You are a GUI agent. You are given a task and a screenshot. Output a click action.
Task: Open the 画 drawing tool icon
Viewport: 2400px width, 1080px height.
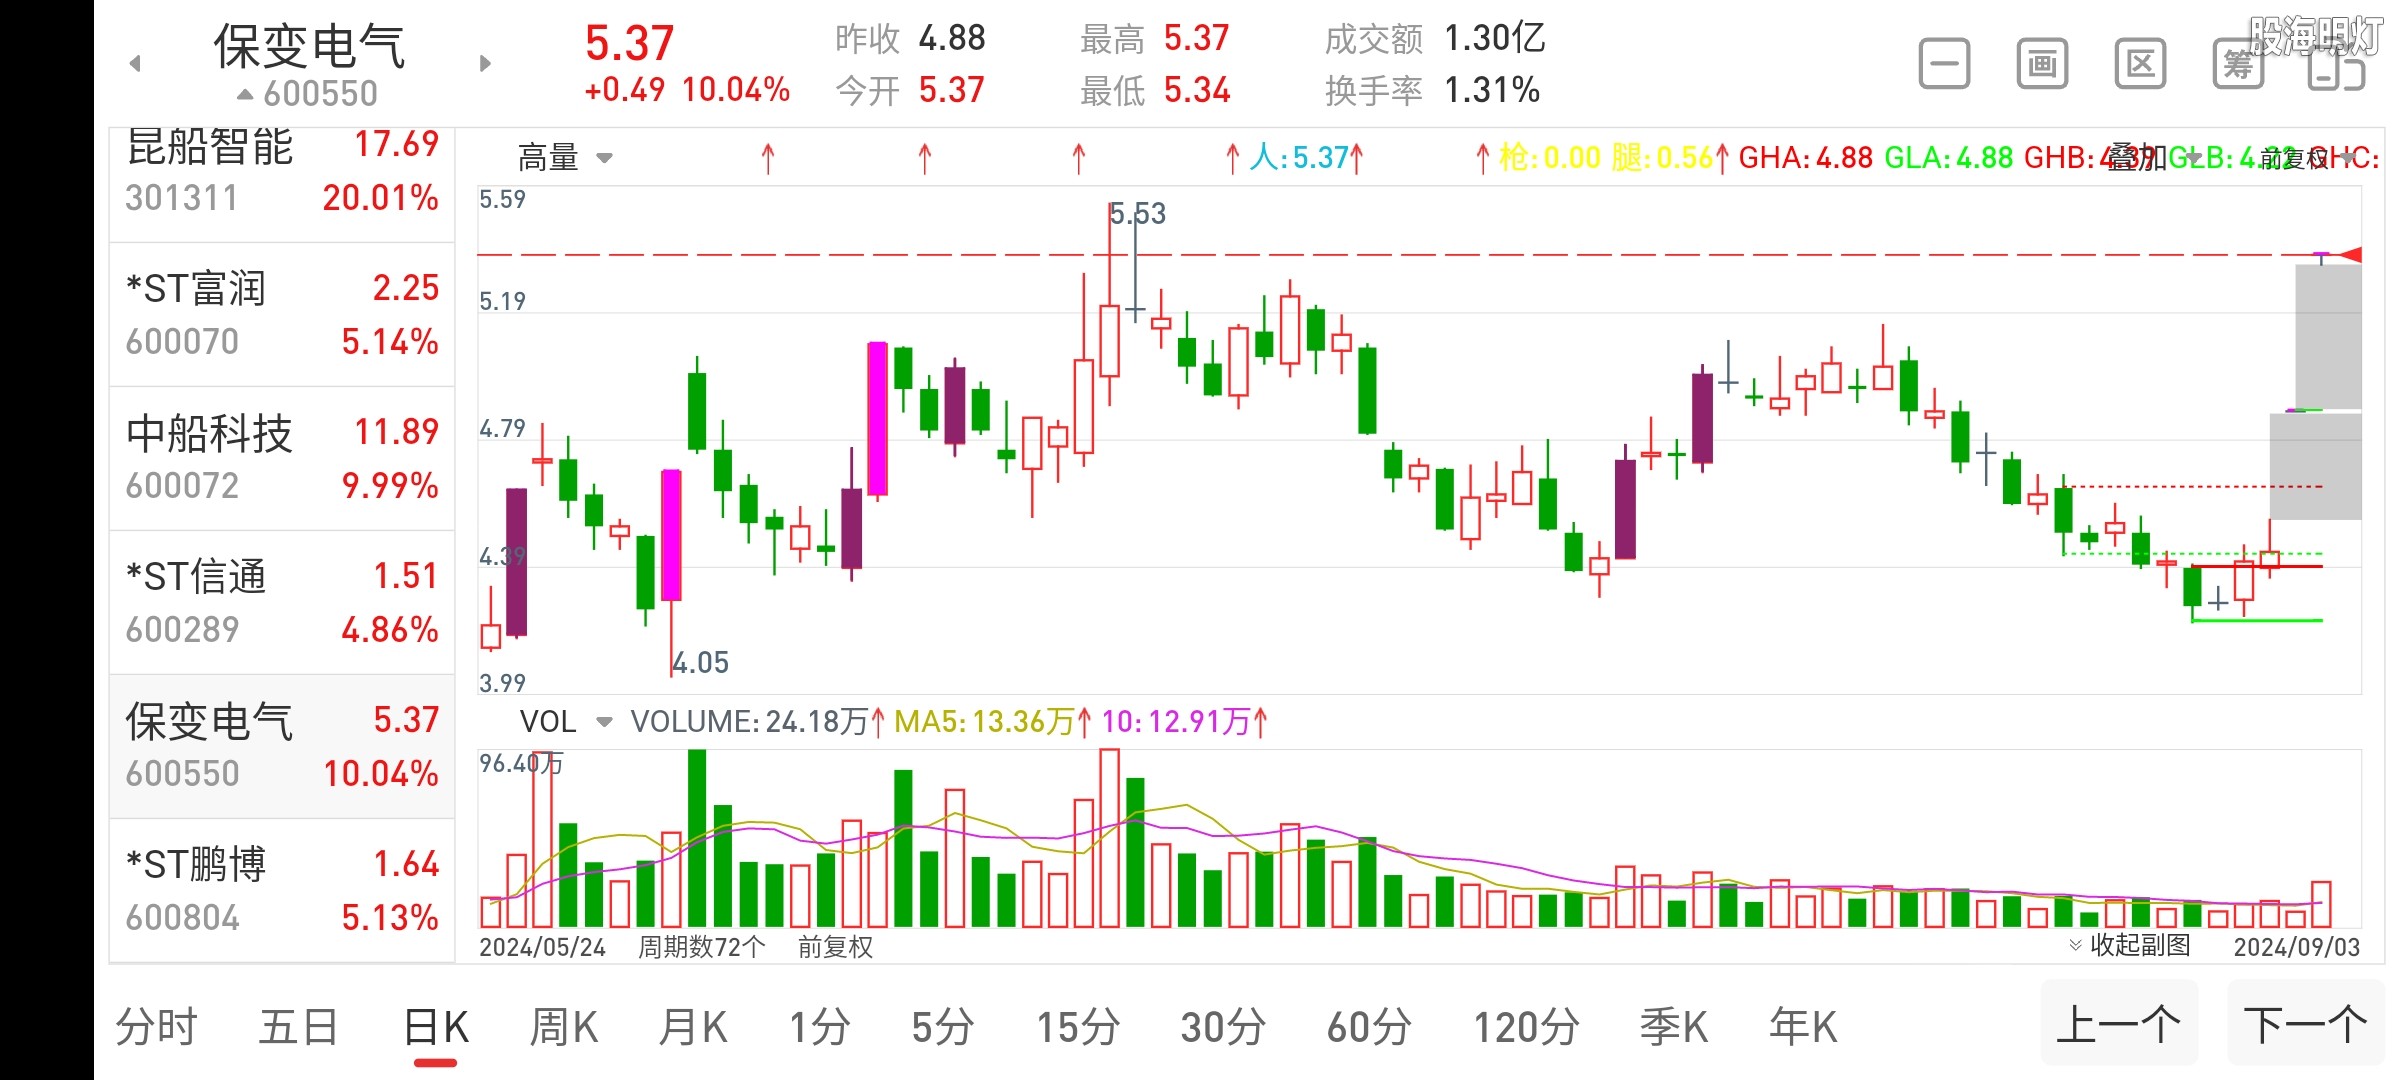[x=2042, y=65]
